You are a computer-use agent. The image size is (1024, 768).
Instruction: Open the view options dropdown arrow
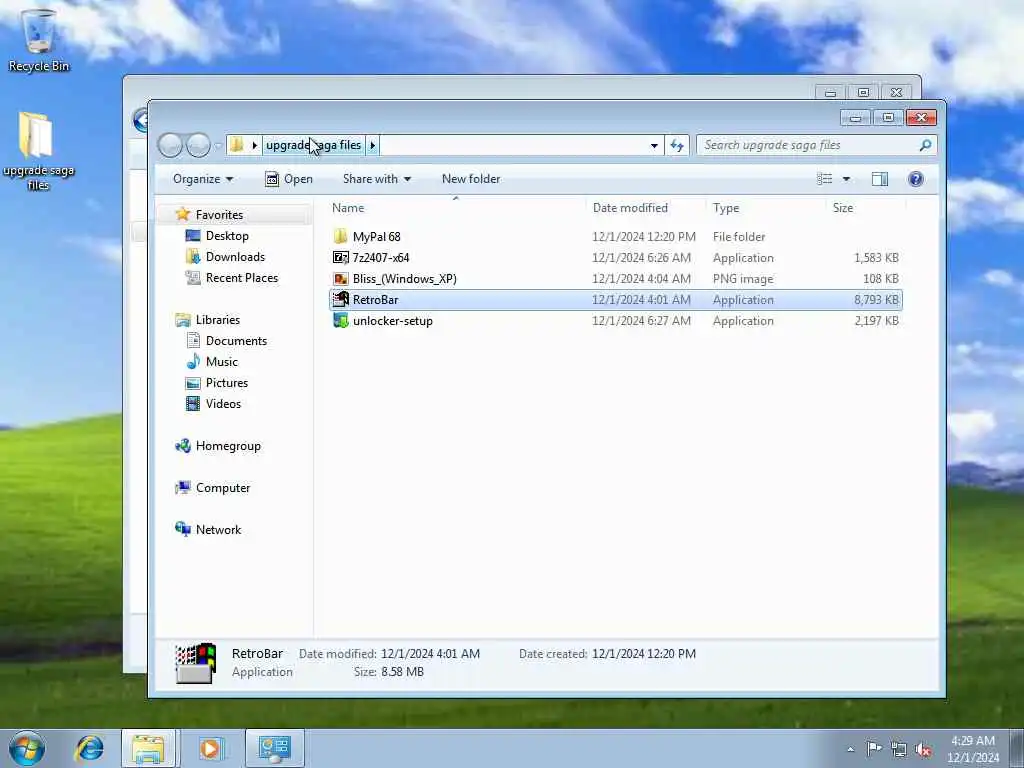click(846, 179)
